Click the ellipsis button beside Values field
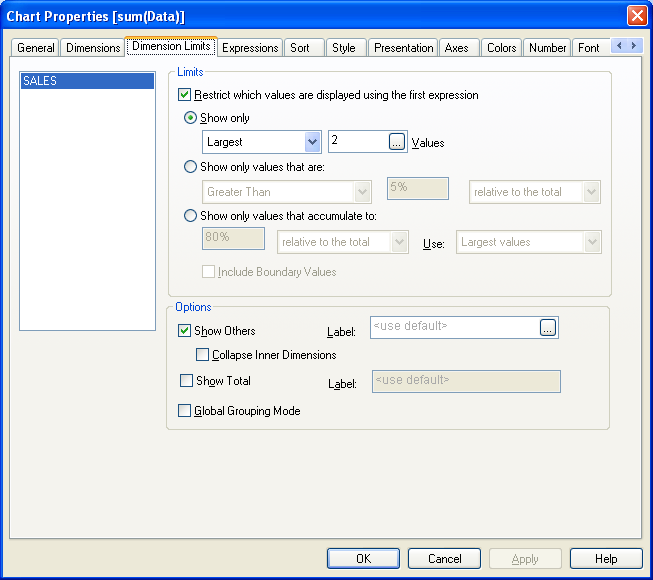This screenshot has height=580, width=653. point(397,142)
